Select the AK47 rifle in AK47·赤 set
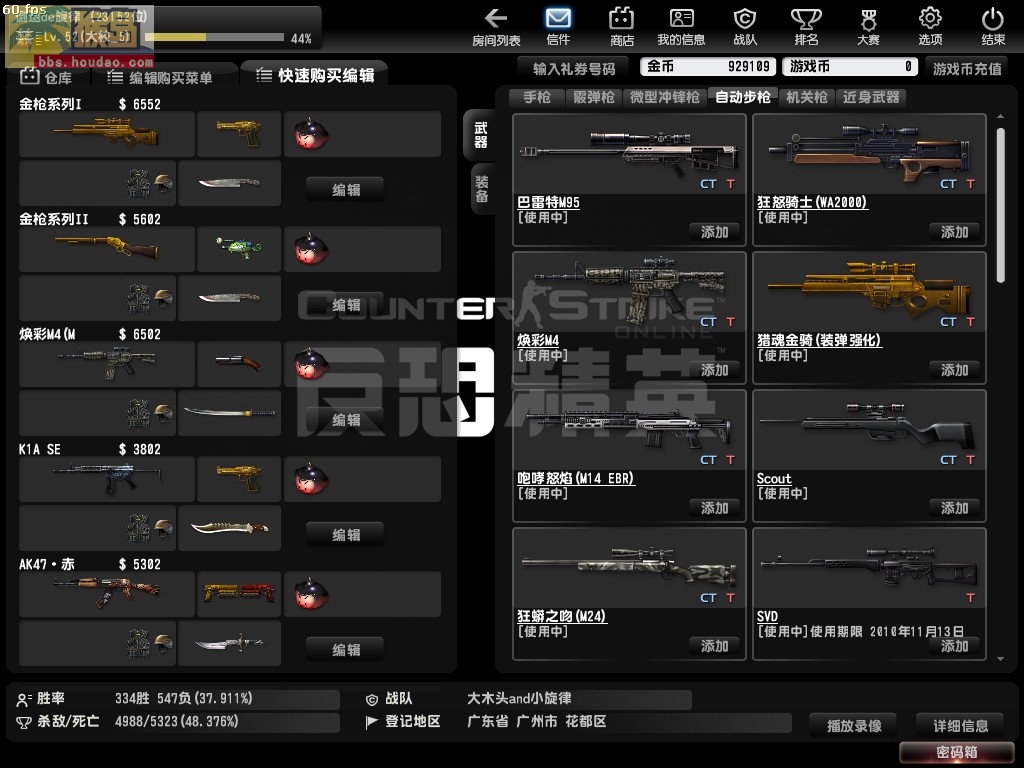 click(107, 594)
